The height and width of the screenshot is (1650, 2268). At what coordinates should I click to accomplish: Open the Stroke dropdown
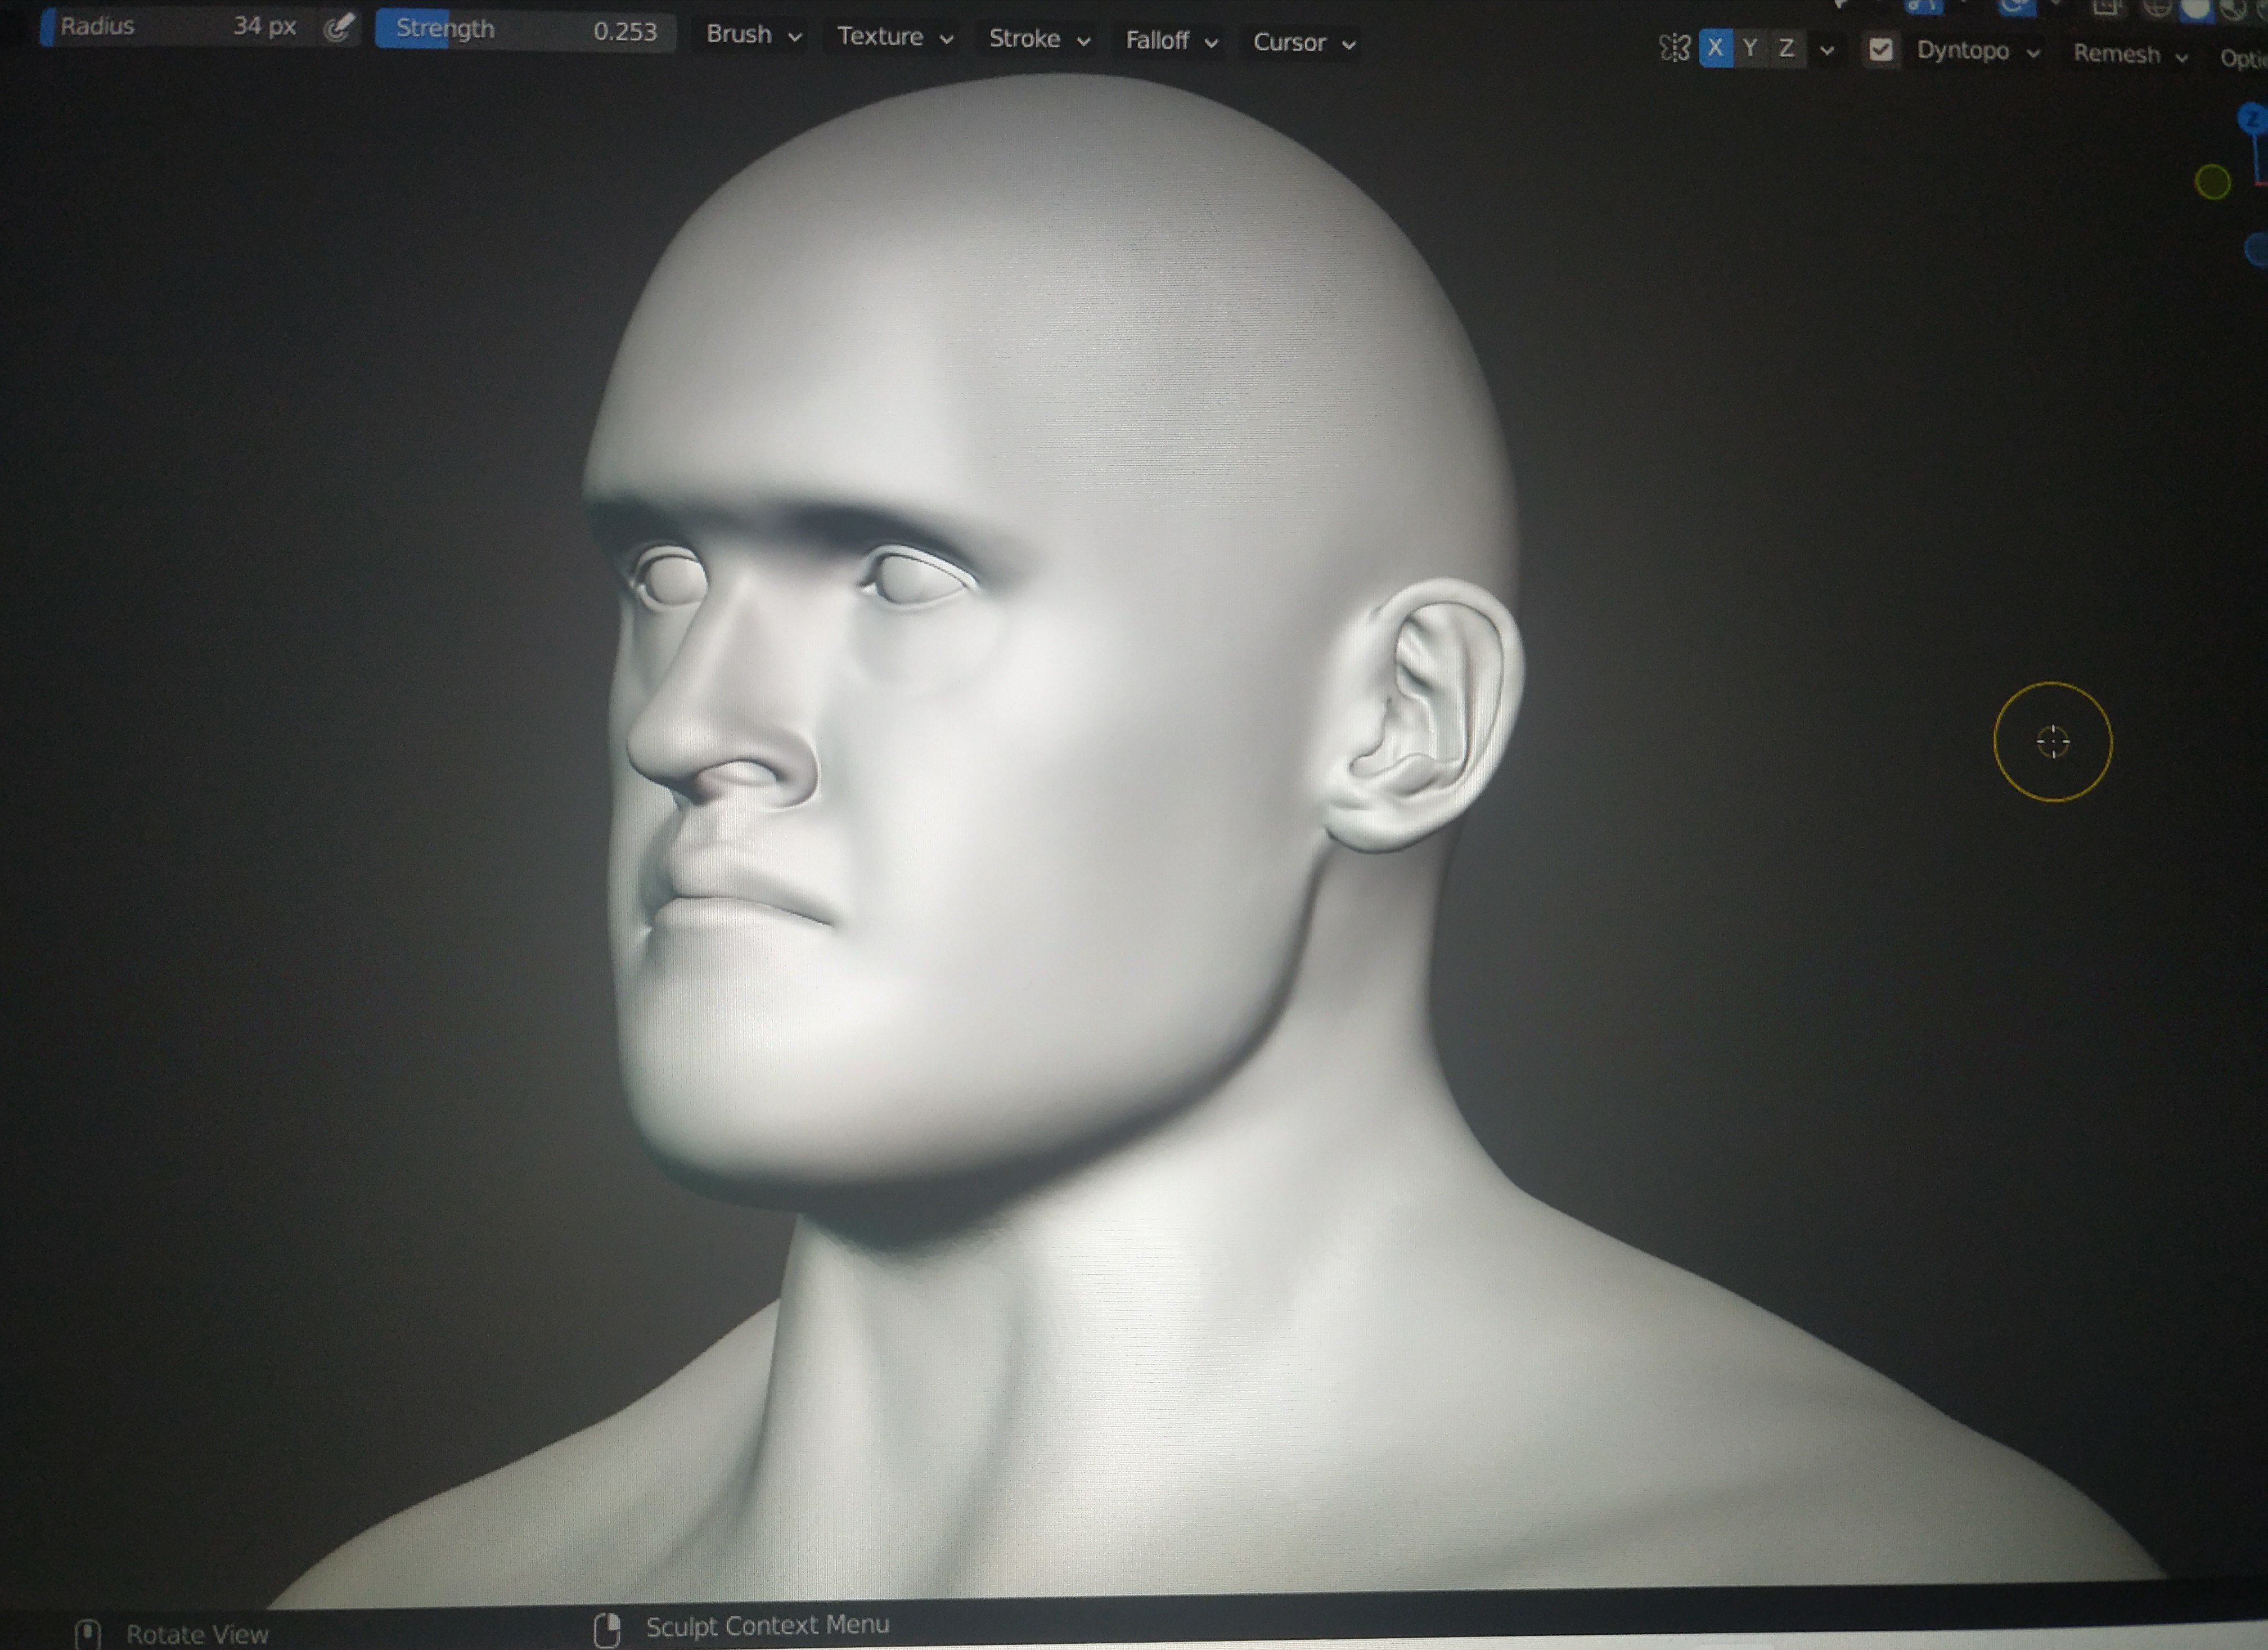pos(1038,39)
